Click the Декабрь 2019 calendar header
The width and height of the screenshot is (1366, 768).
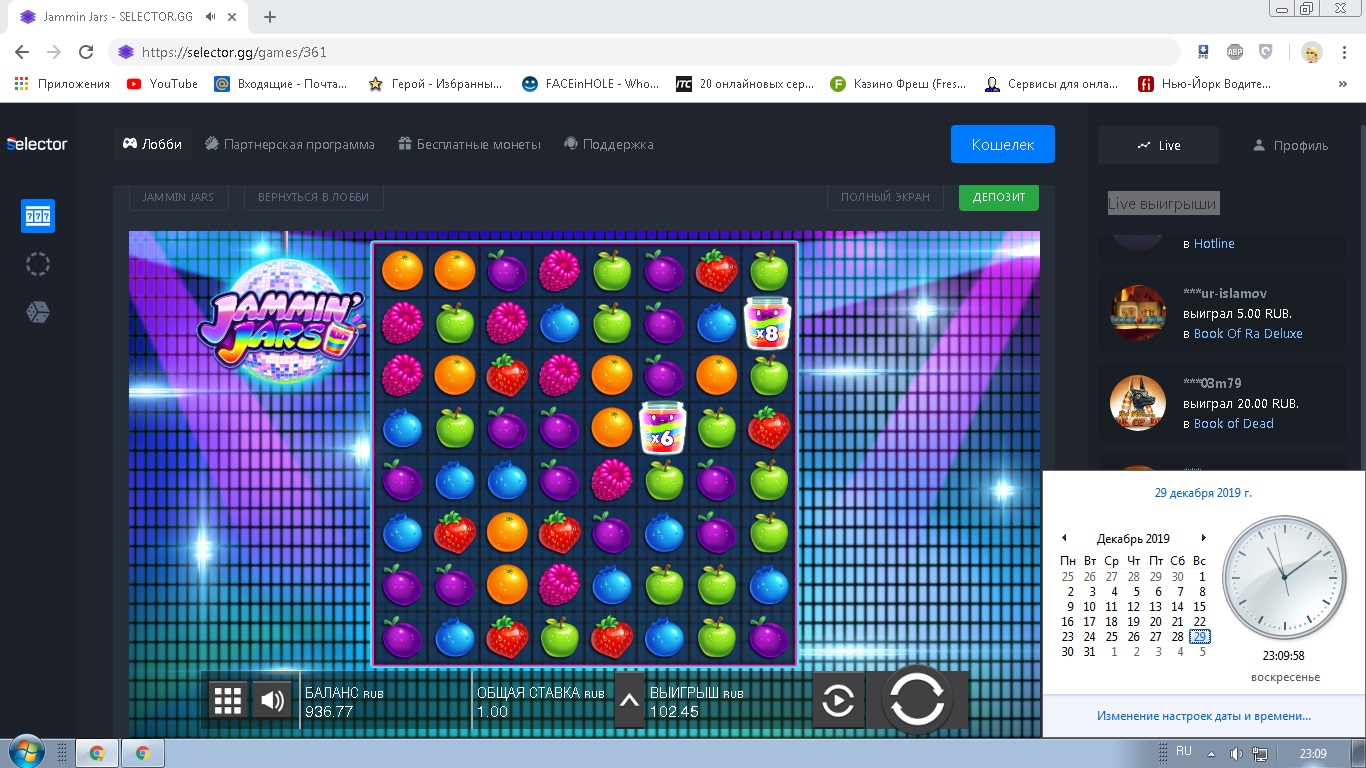point(1133,539)
